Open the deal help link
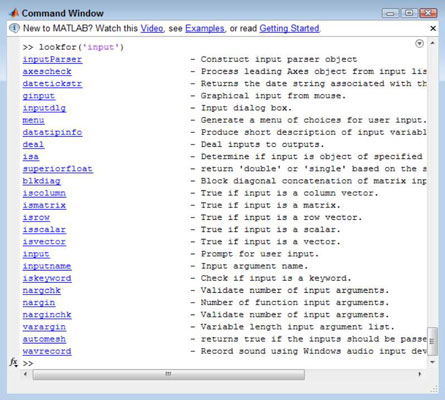Screen dimensions: 445x400 33,144
